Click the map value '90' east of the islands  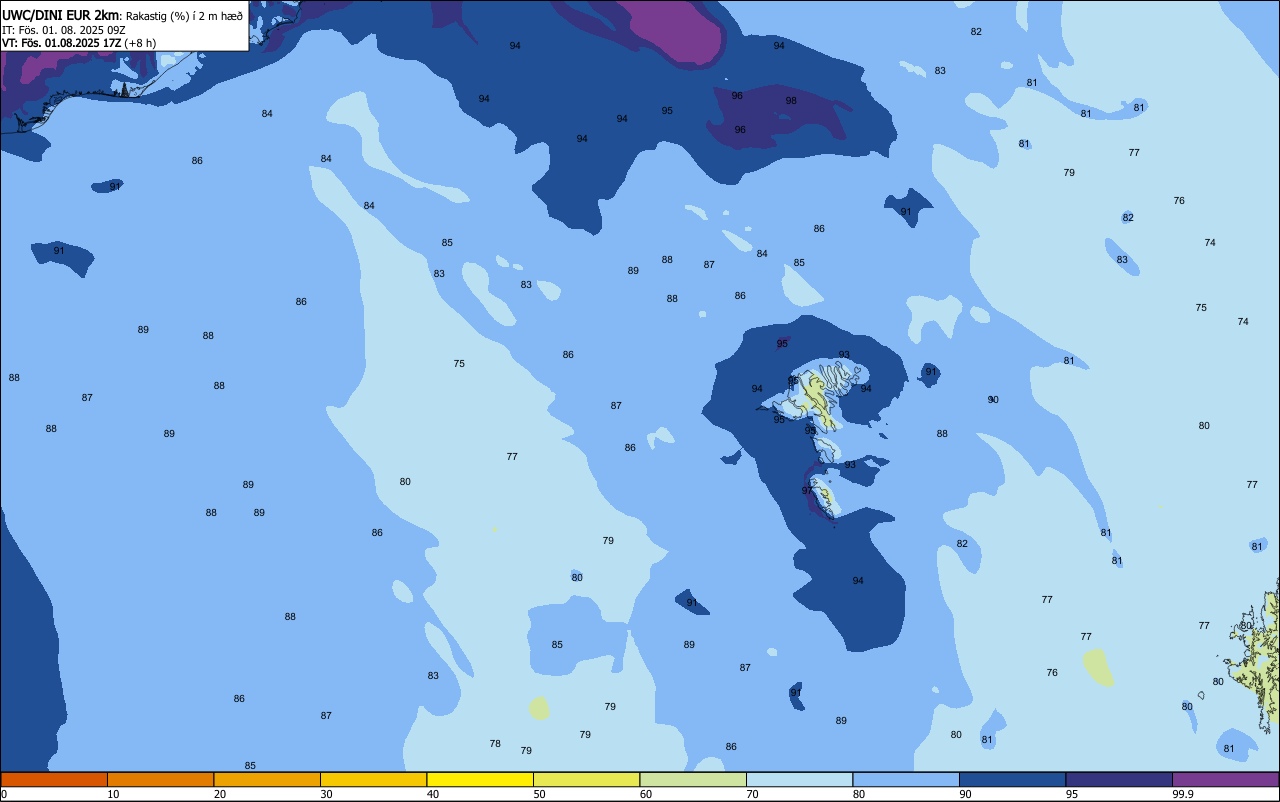click(x=993, y=400)
